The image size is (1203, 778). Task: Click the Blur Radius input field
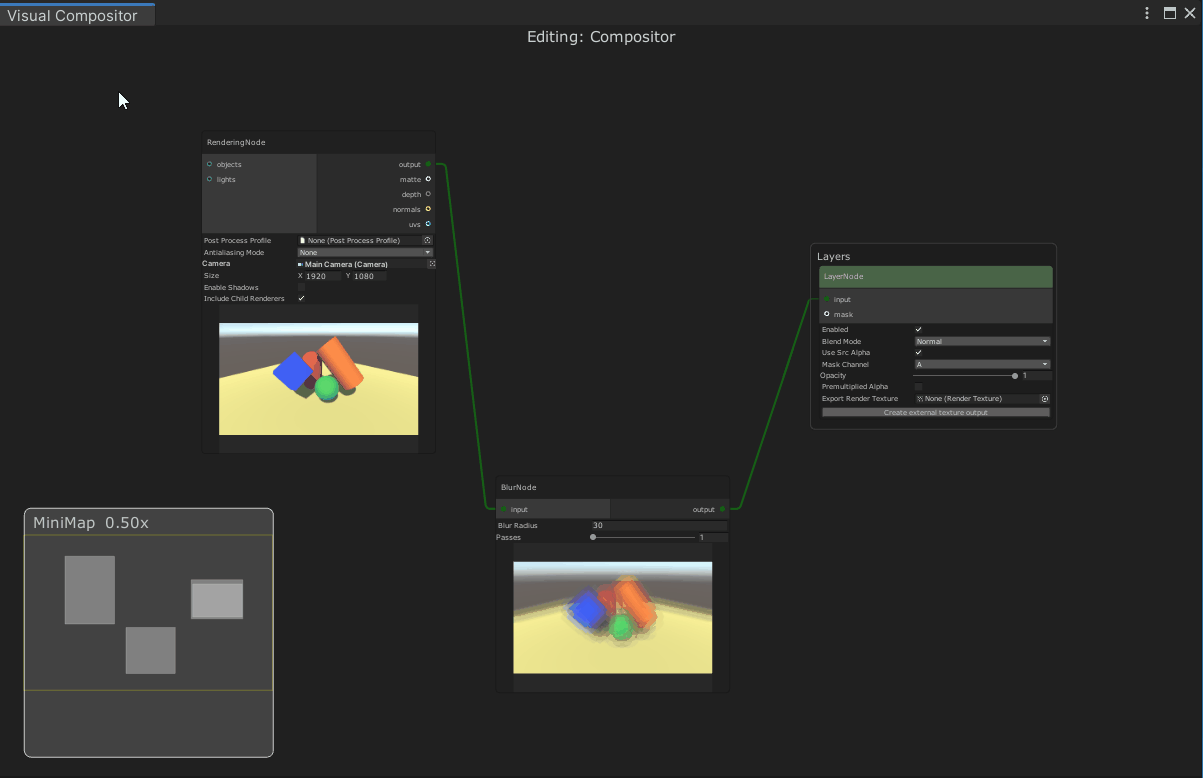click(658, 525)
